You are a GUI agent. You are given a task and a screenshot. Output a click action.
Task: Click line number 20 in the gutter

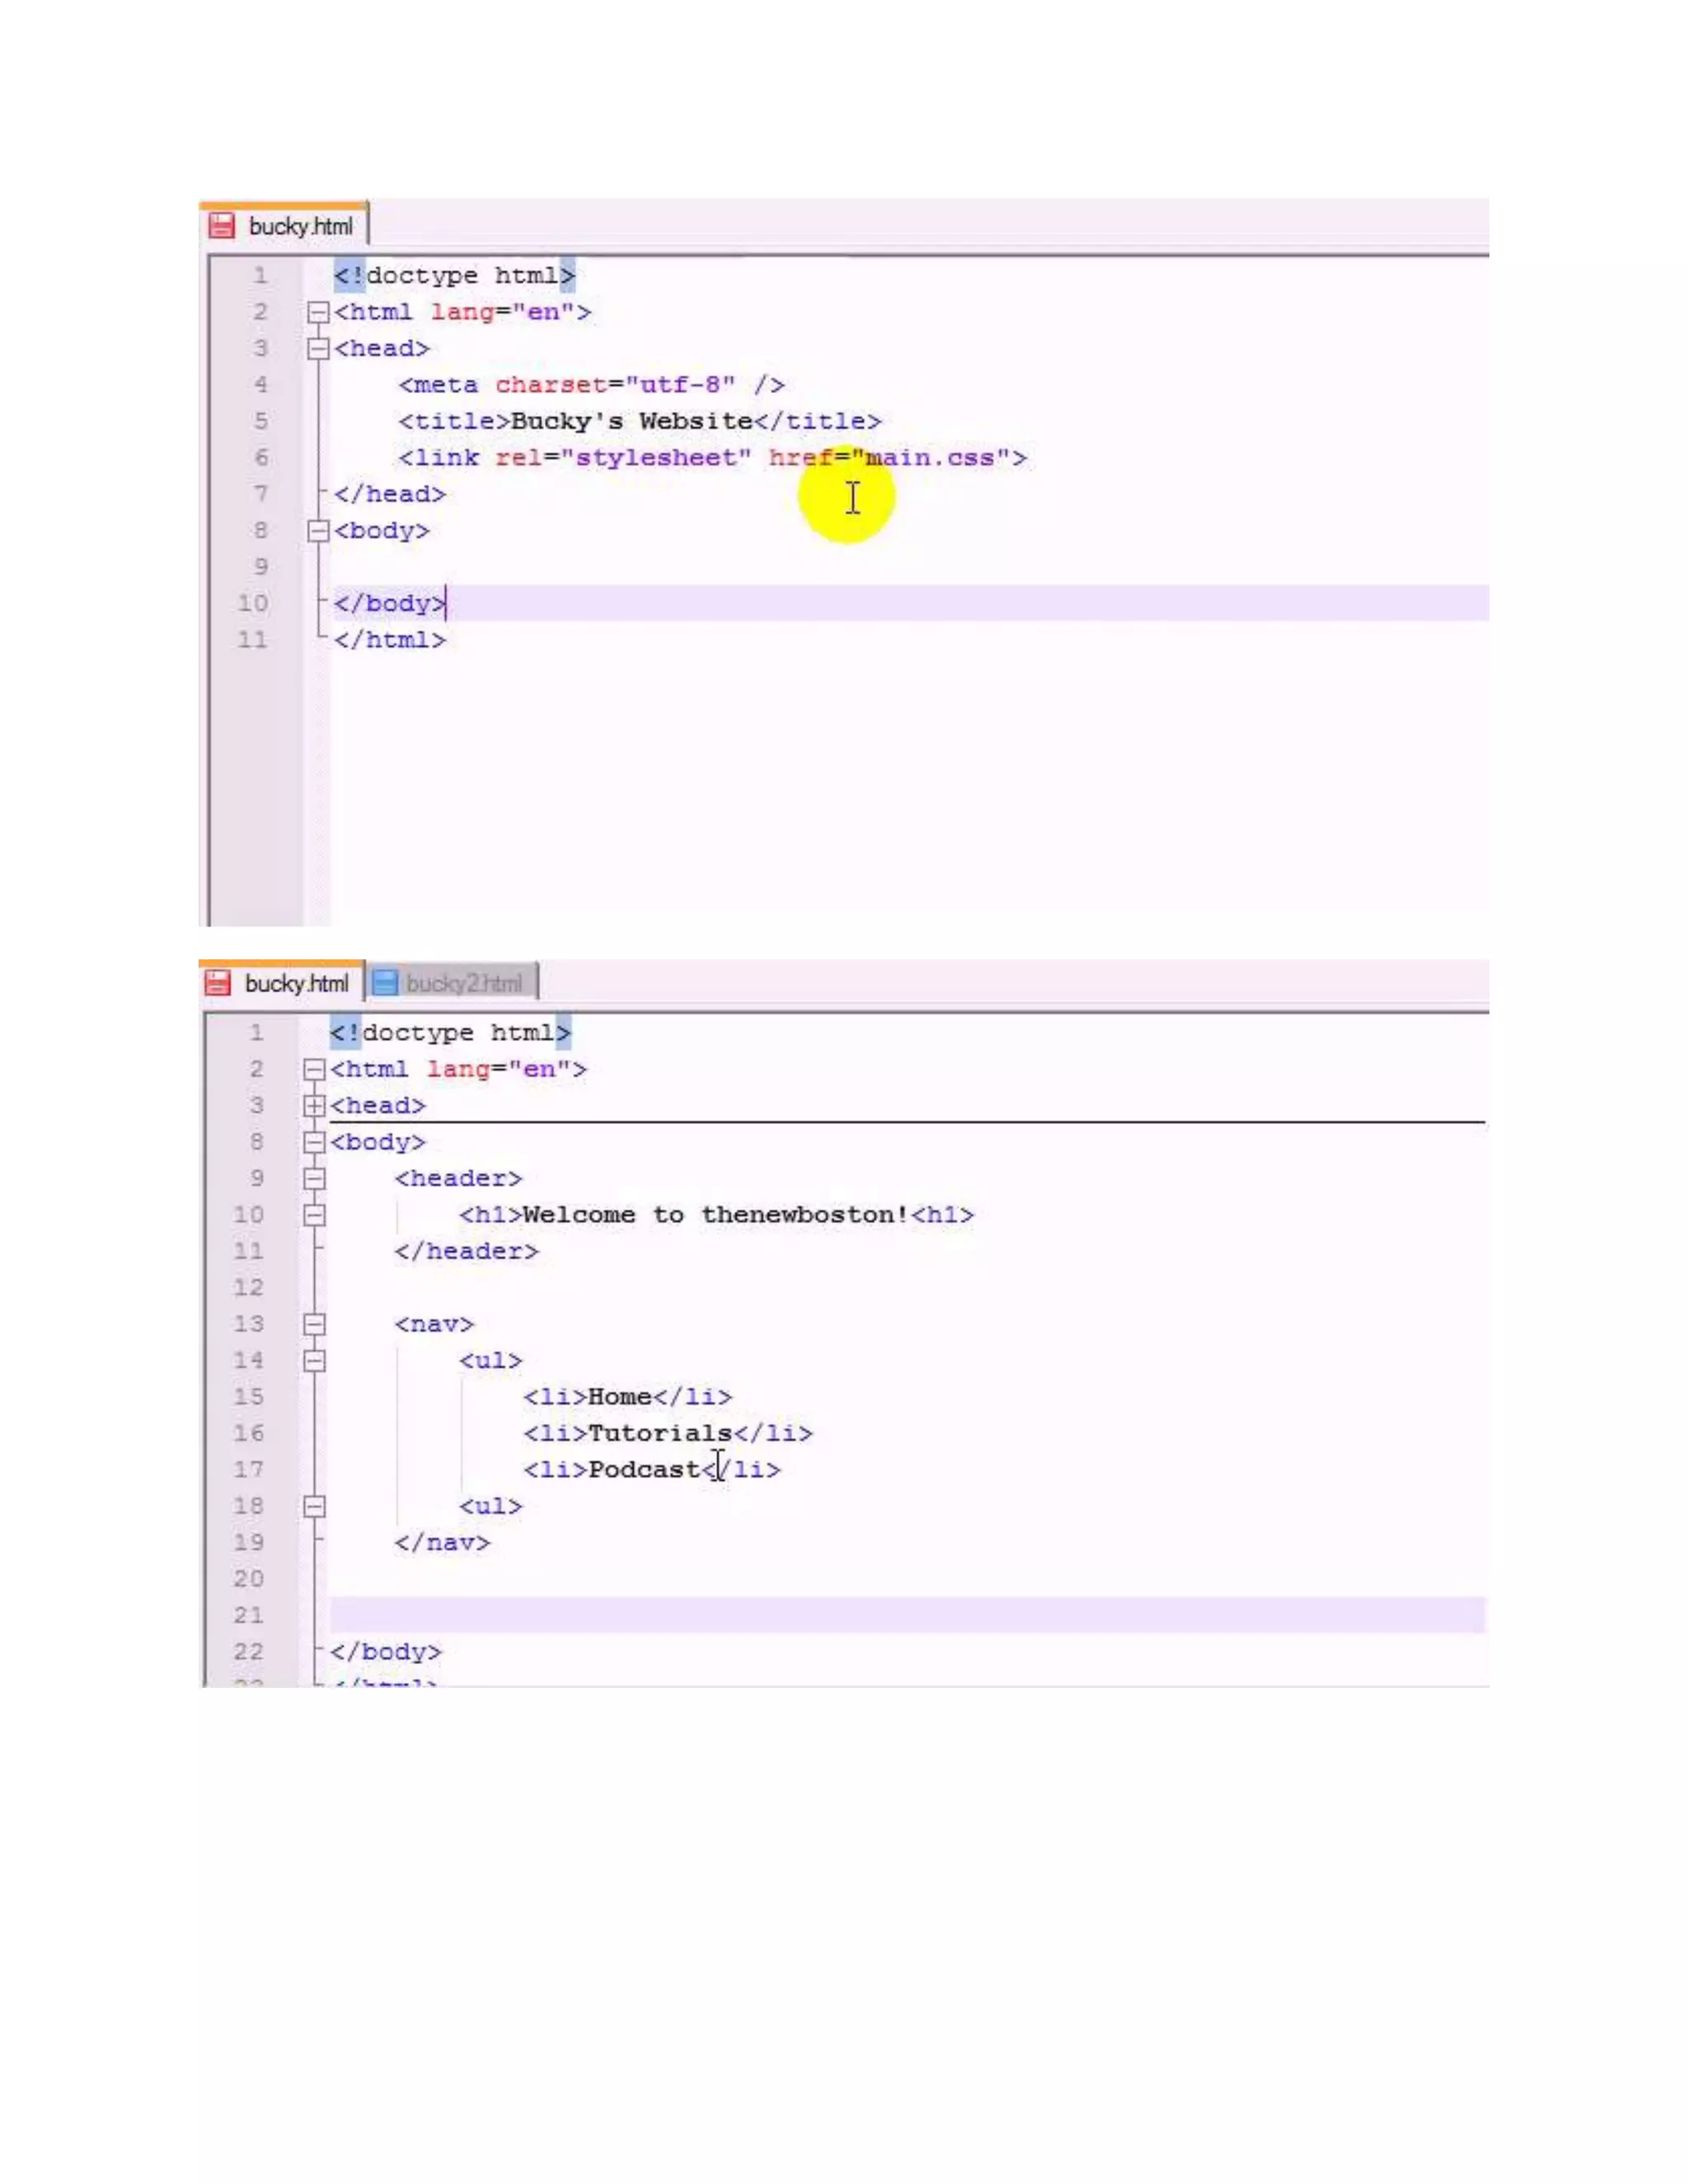(248, 1579)
